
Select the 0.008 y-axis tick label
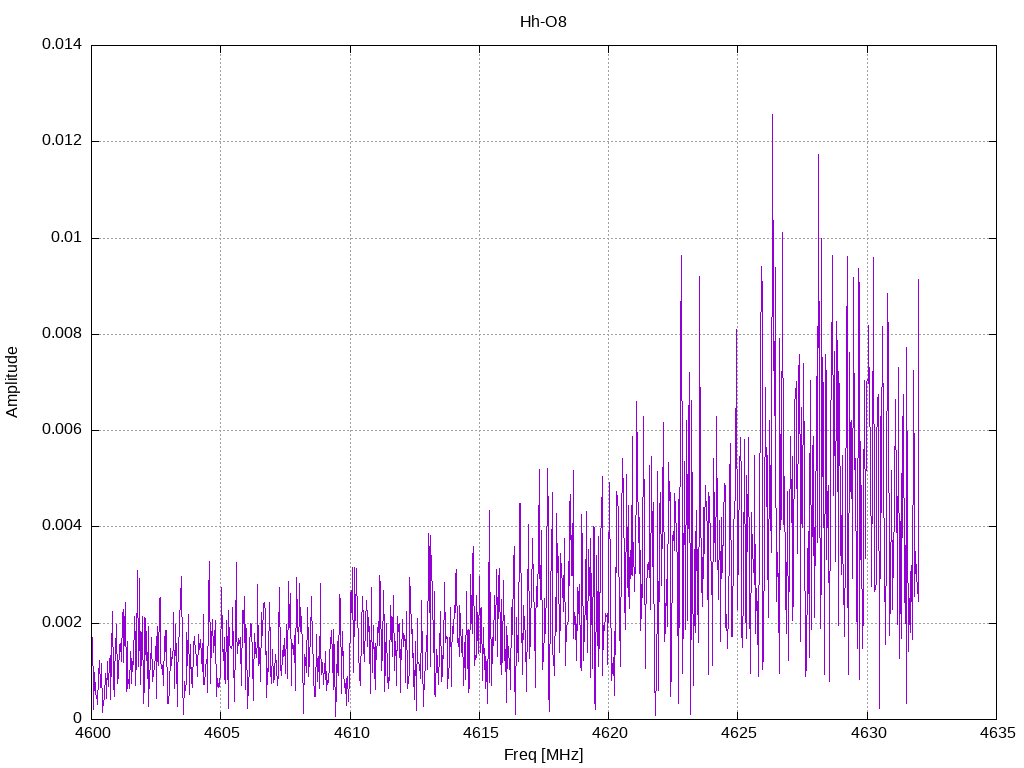pyautogui.click(x=61, y=334)
